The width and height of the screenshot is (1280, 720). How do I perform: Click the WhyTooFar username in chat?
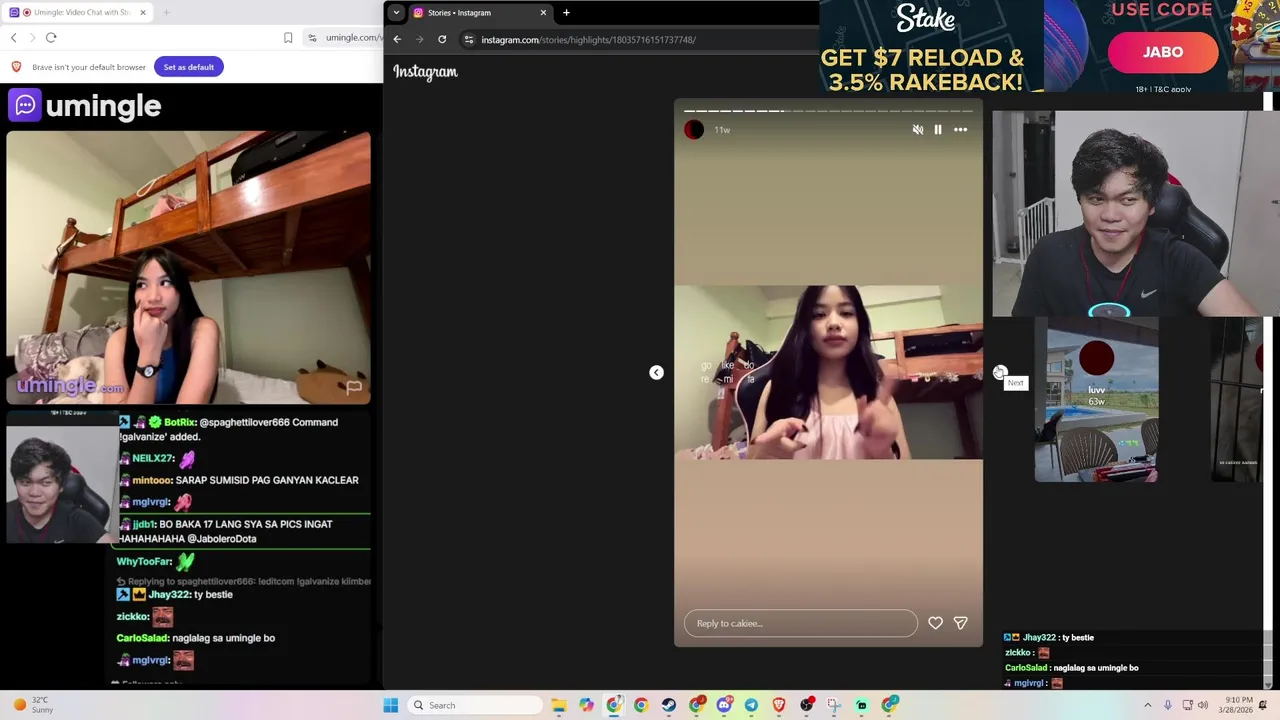pyautogui.click(x=144, y=562)
